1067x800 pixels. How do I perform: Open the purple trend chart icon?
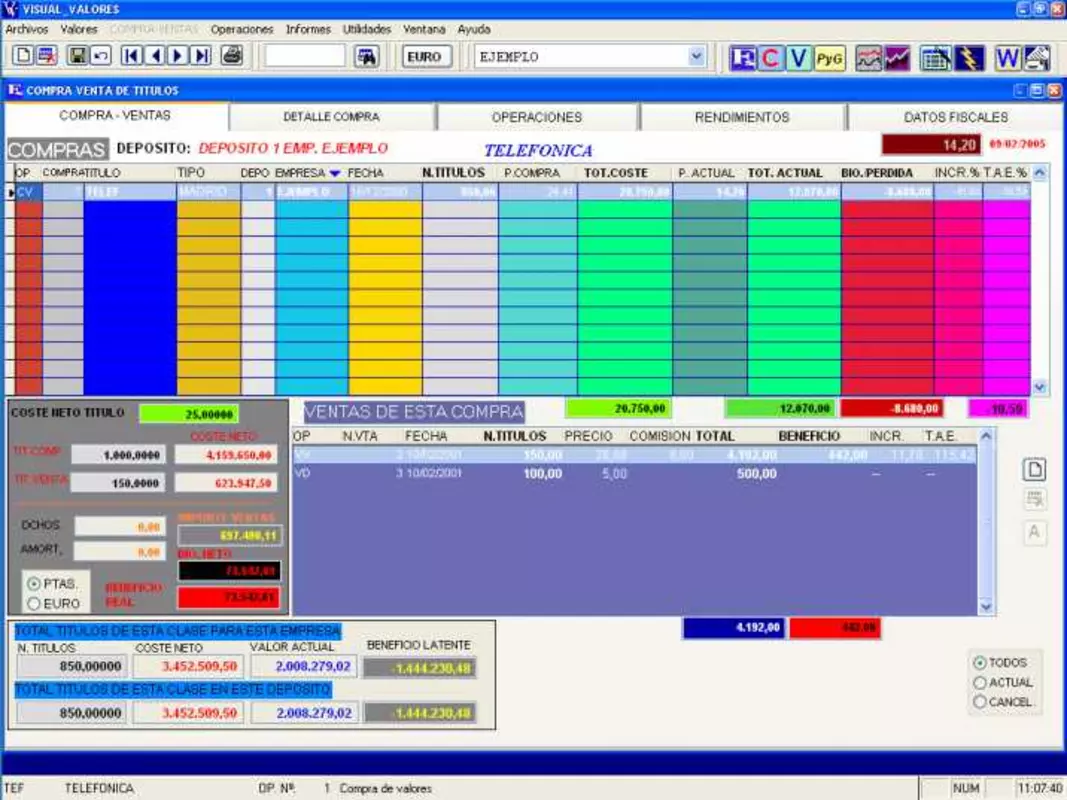click(897, 59)
